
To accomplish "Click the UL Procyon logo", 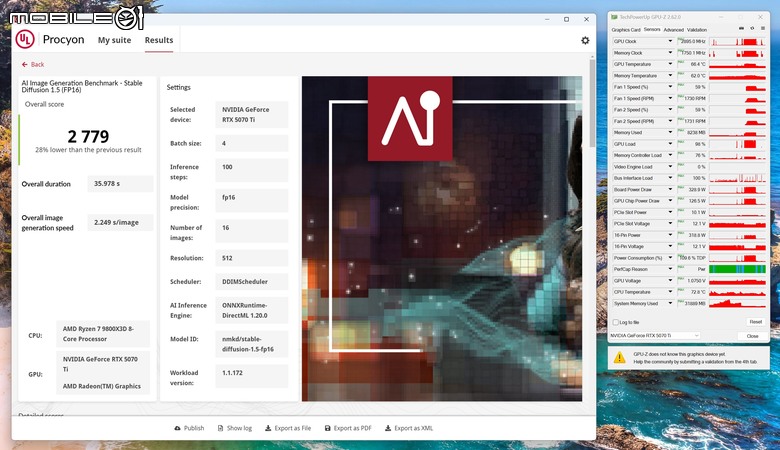I will point(25,39).
